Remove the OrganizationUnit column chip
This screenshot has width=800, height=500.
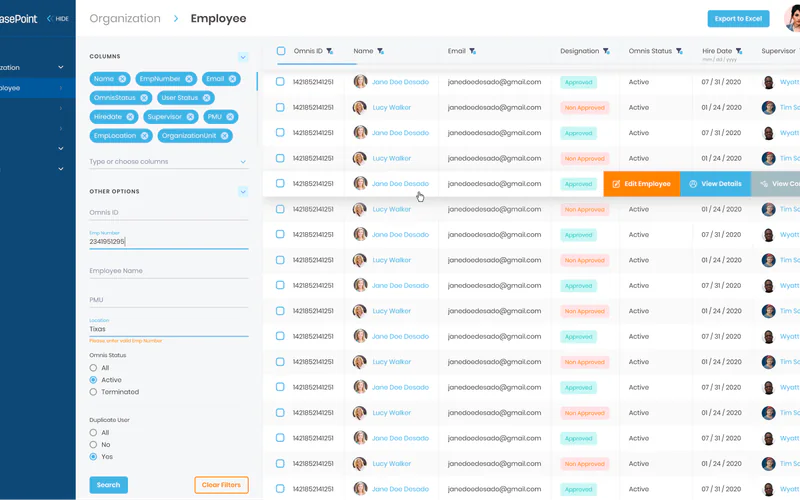[x=224, y=136]
